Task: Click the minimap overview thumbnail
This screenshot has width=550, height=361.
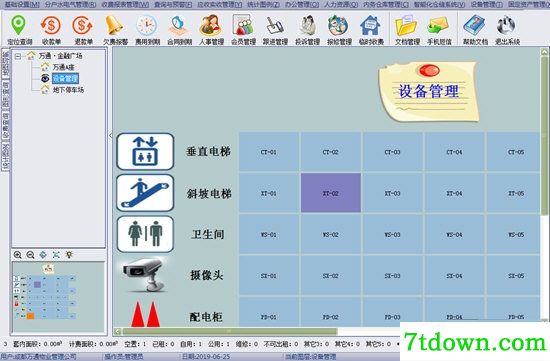Action: coord(59,297)
